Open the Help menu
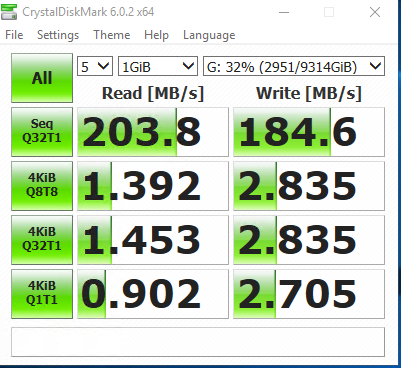The image size is (401, 368). 156,35
